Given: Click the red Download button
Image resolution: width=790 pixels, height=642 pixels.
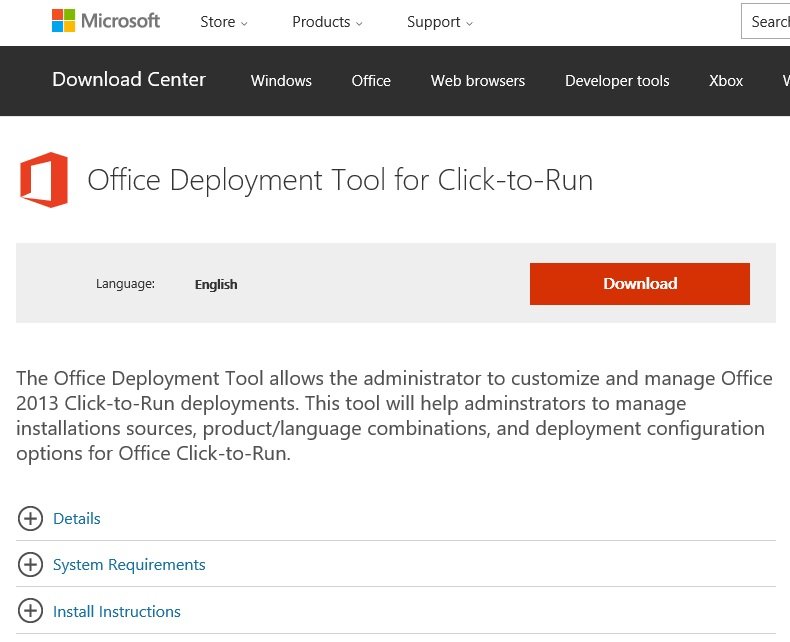Looking at the screenshot, I should pos(640,284).
